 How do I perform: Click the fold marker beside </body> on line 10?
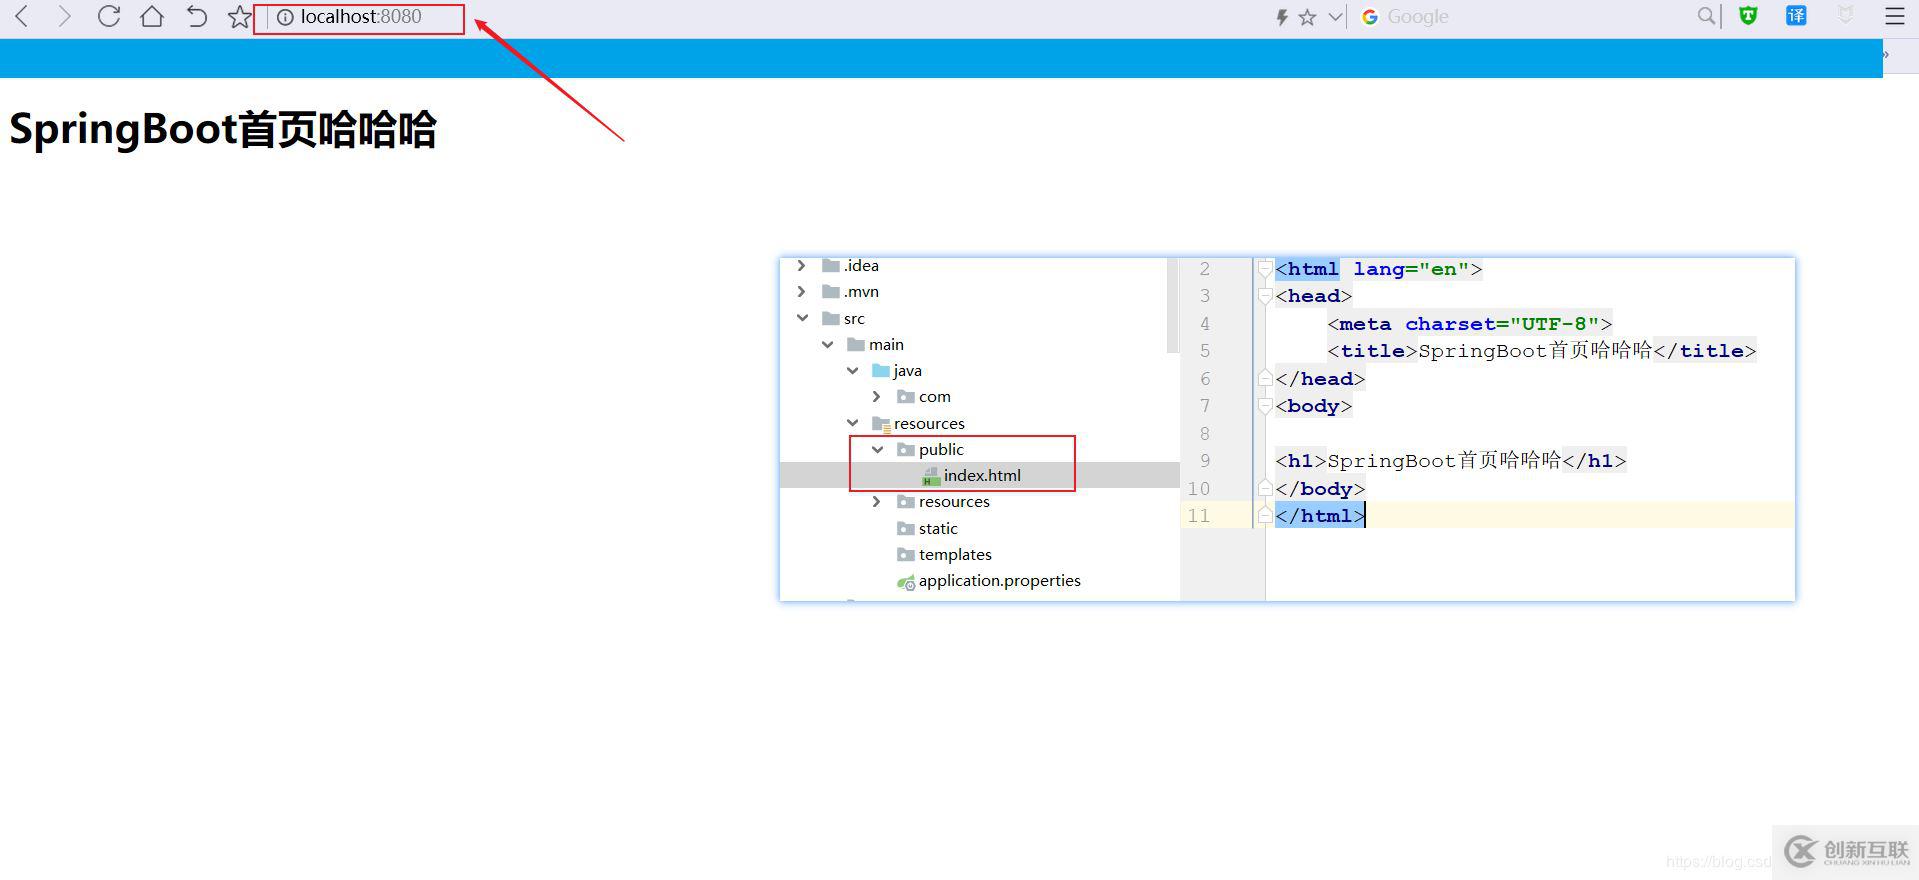pos(1265,489)
